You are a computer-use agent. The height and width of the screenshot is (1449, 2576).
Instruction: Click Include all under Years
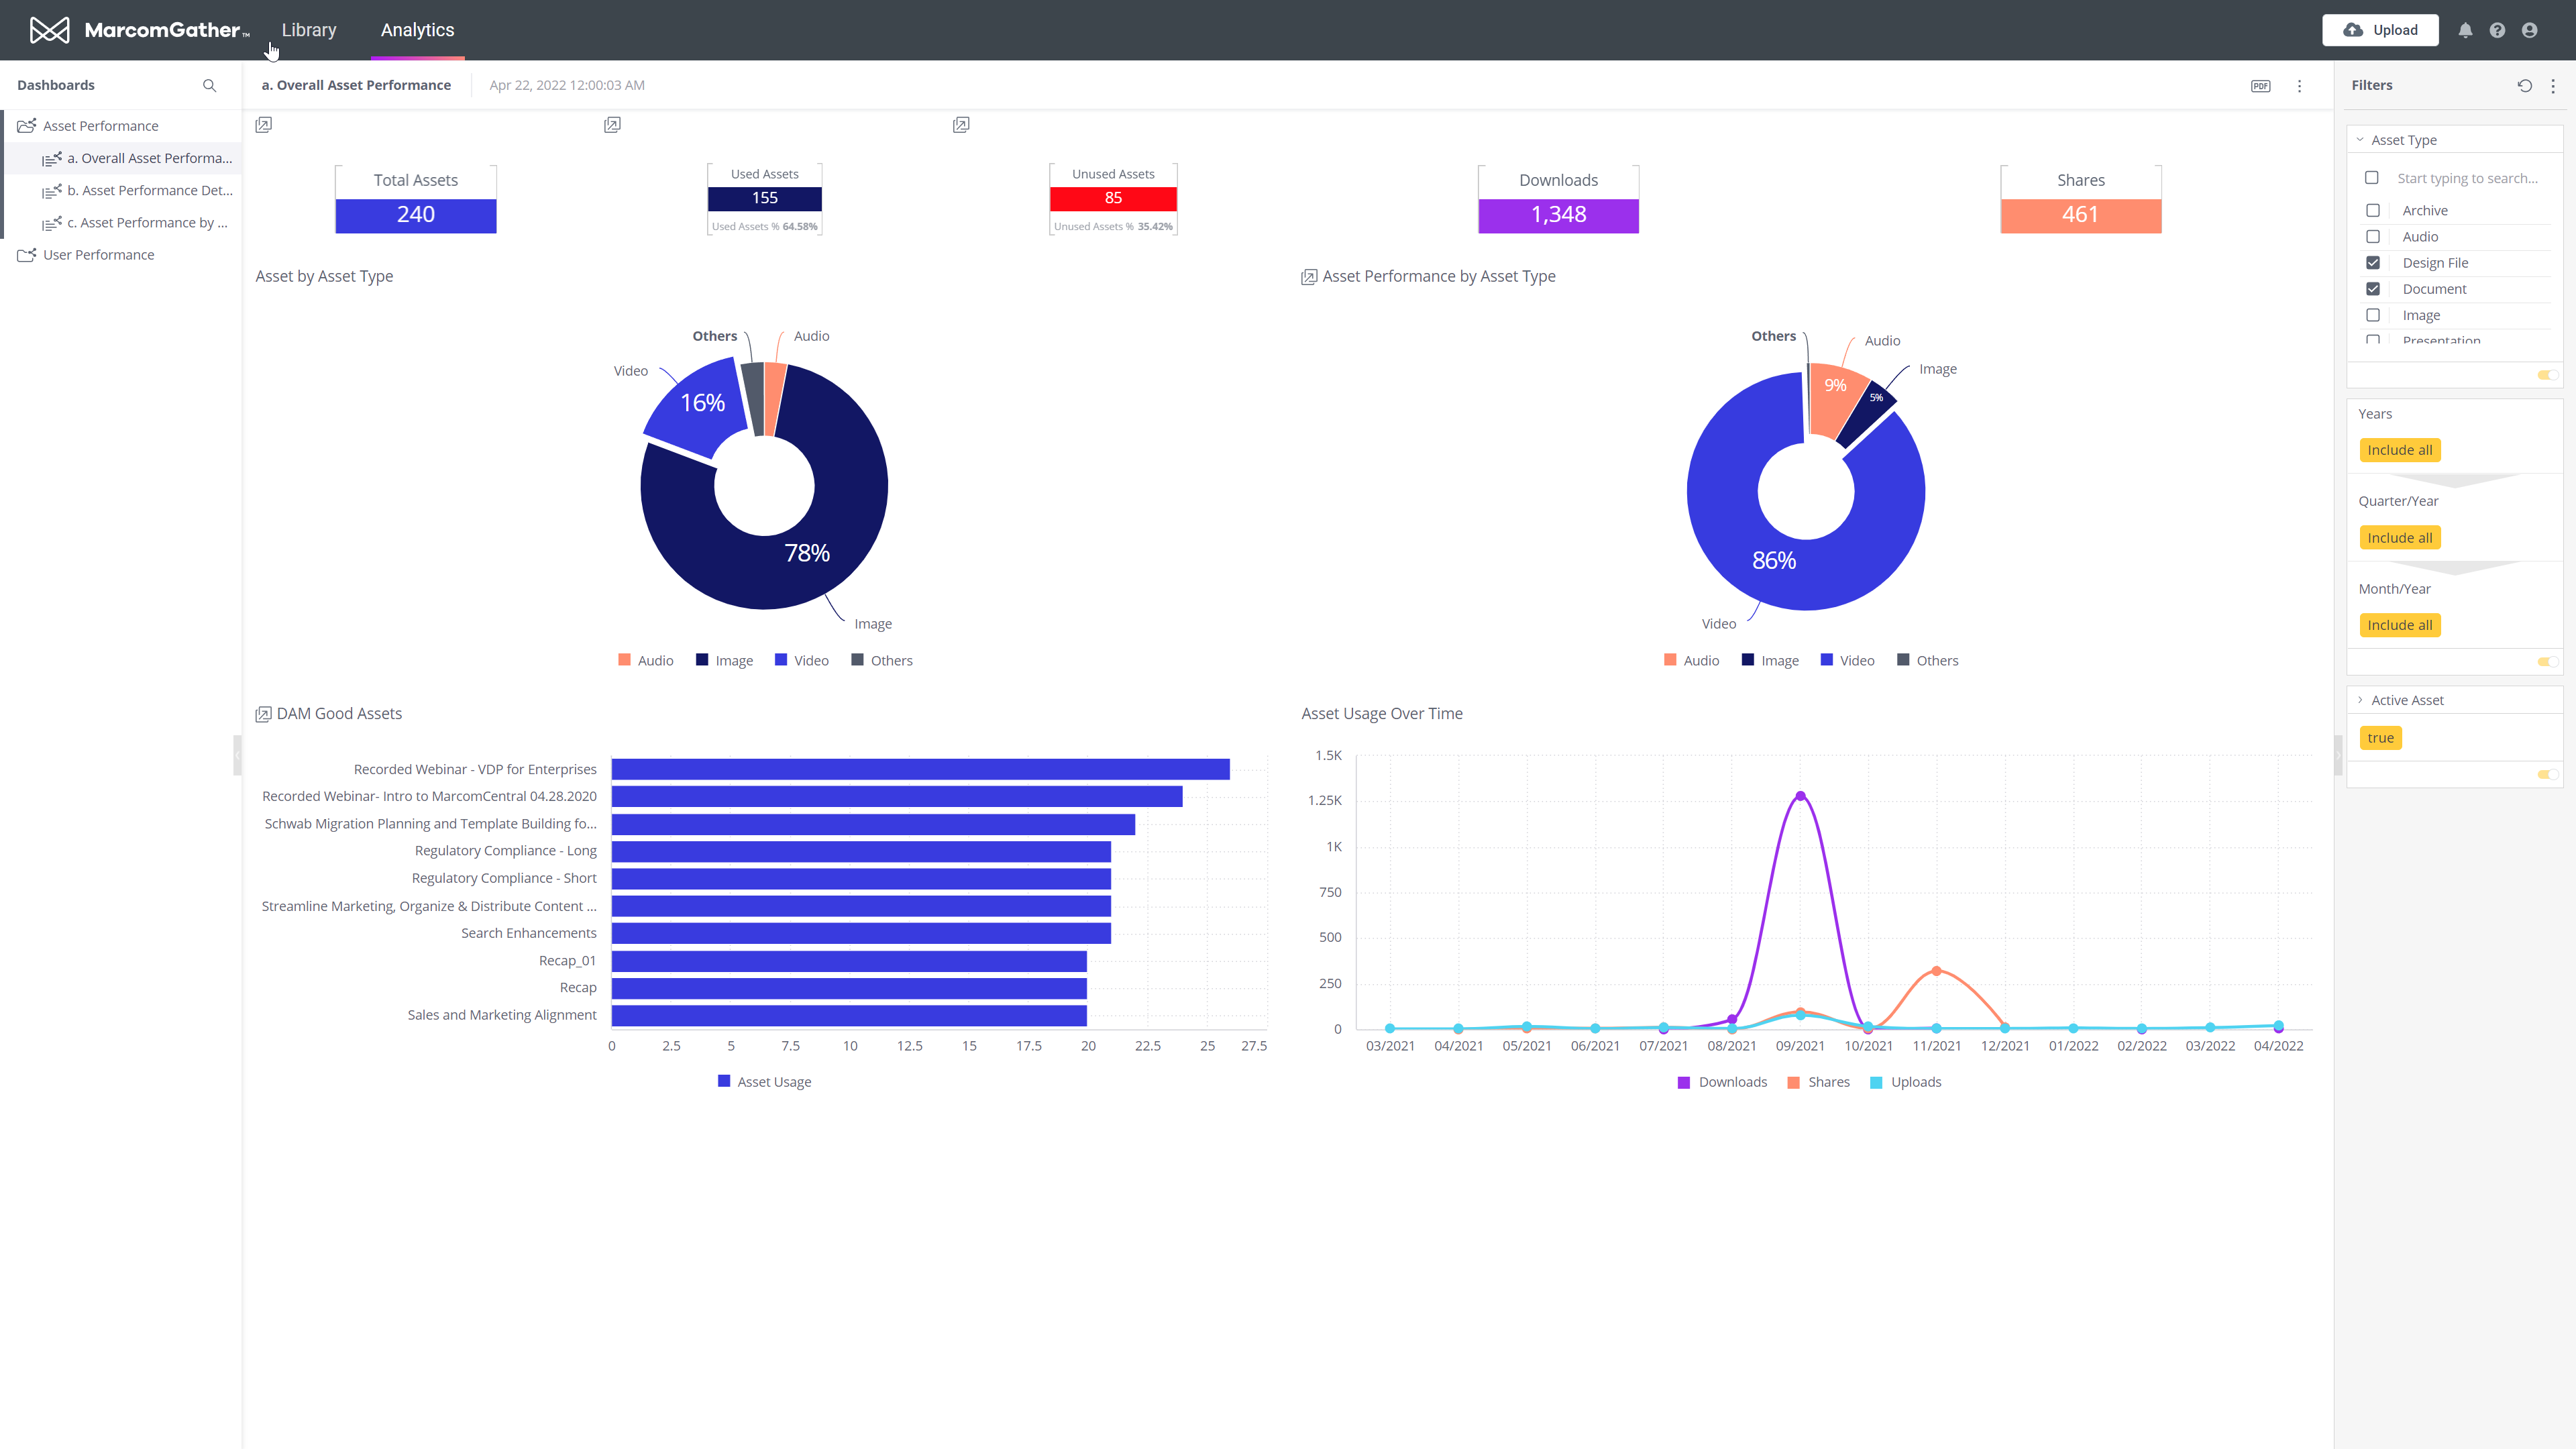coord(2400,450)
